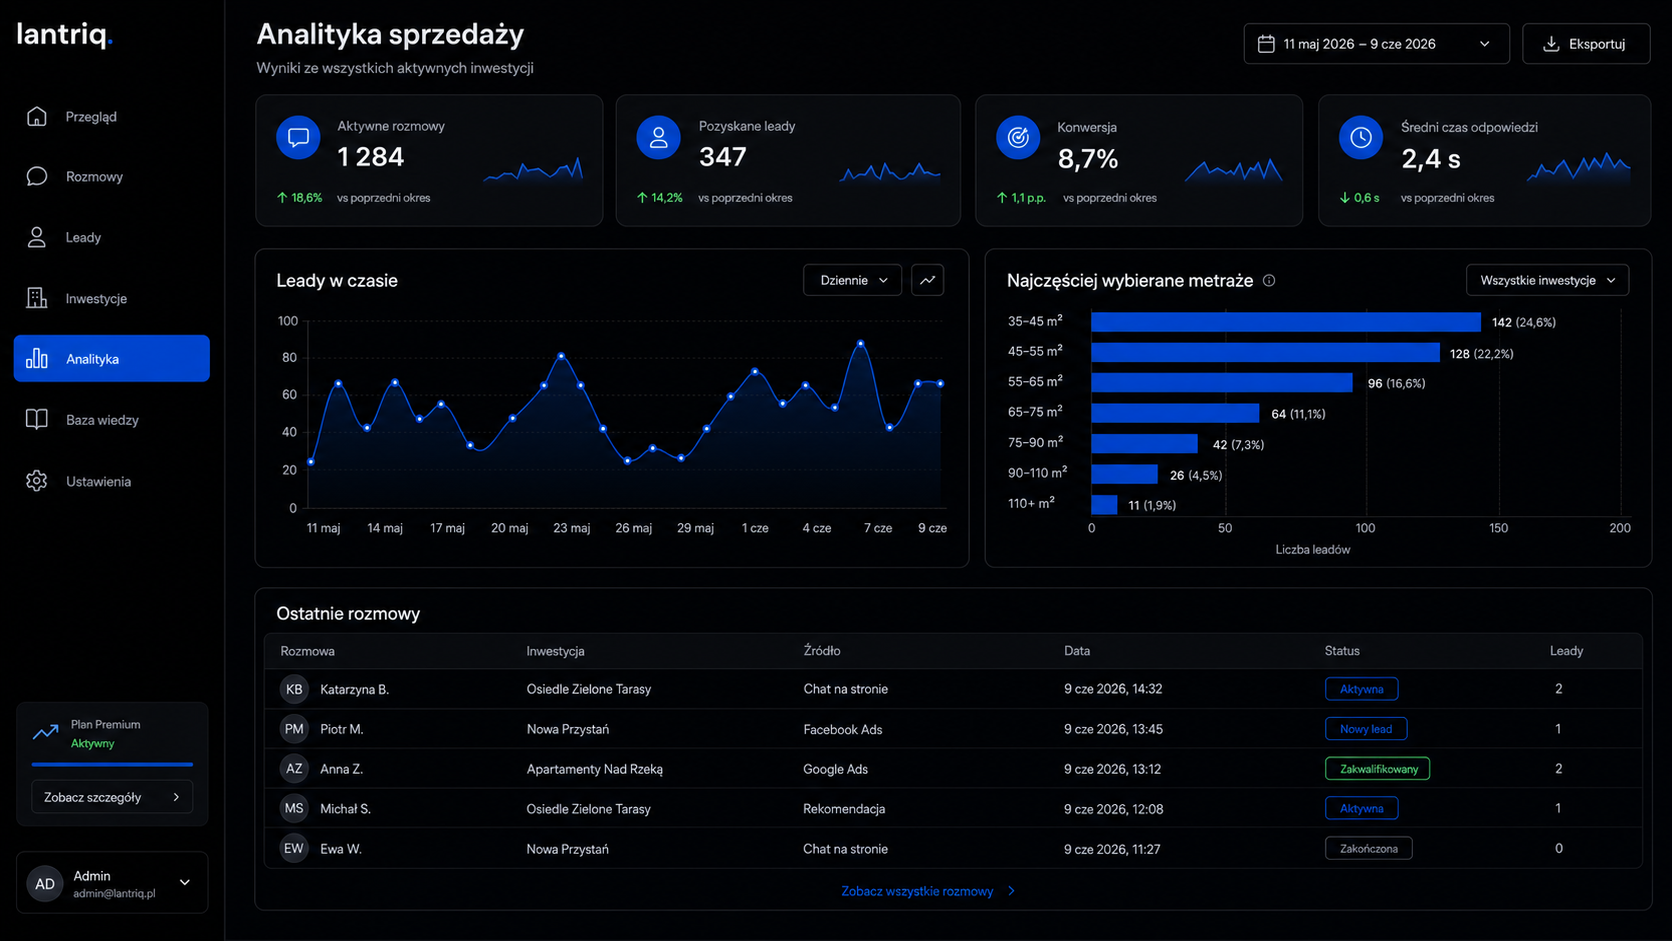The image size is (1672, 941).
Task: Expand the Admin account menu chevron
Action: coord(185,883)
